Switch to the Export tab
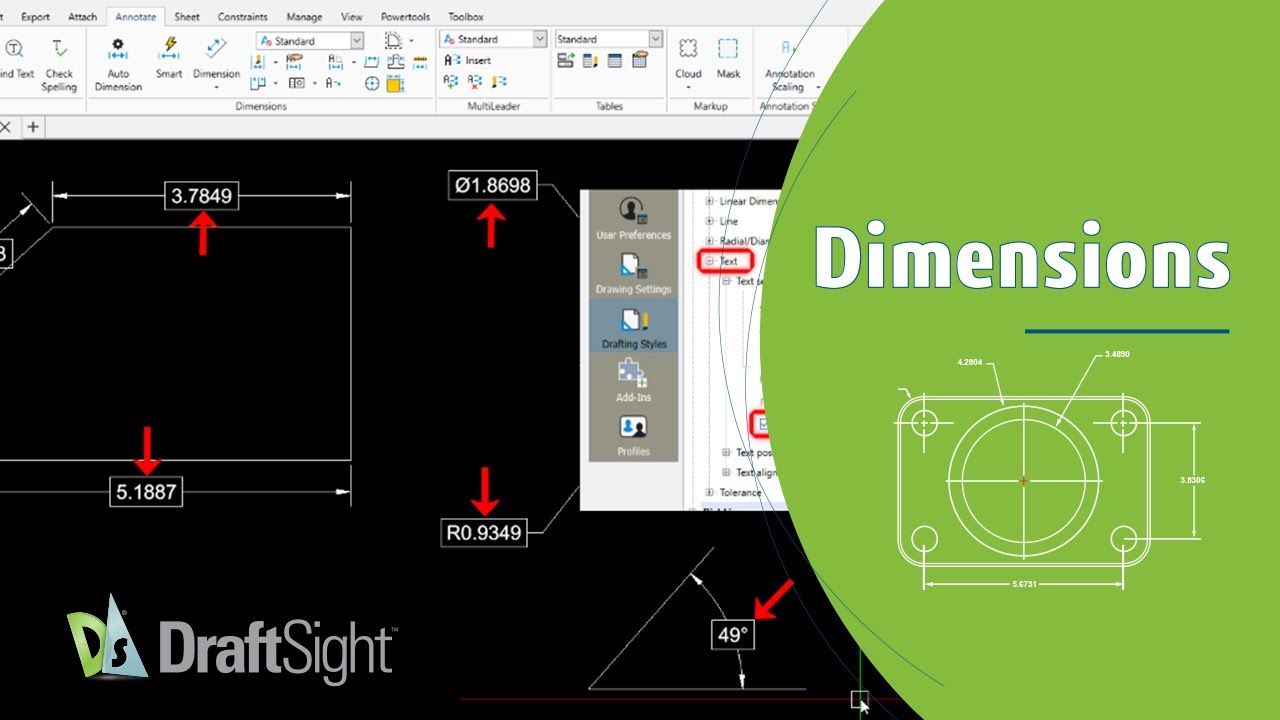Viewport: 1280px width, 720px height. tap(35, 17)
